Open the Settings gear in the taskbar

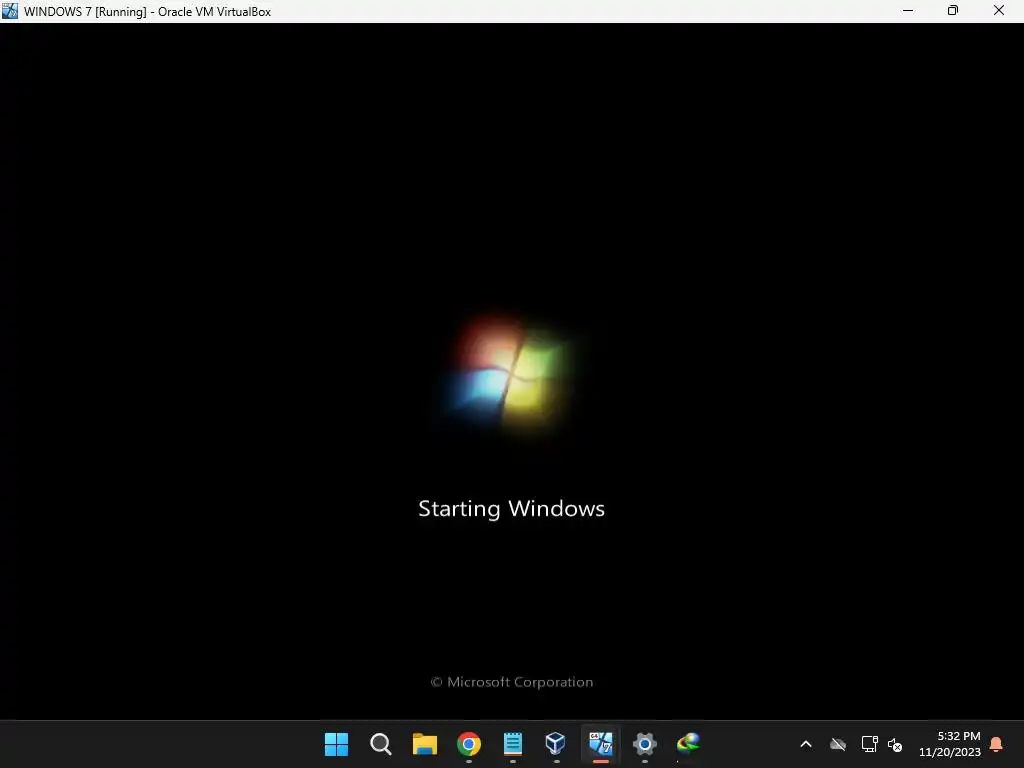click(x=645, y=744)
